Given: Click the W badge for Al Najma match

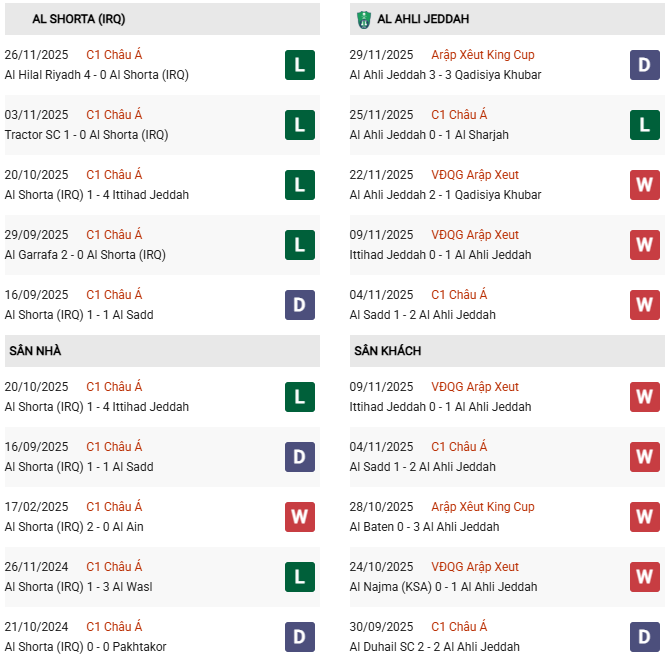Looking at the screenshot, I should tap(644, 577).
